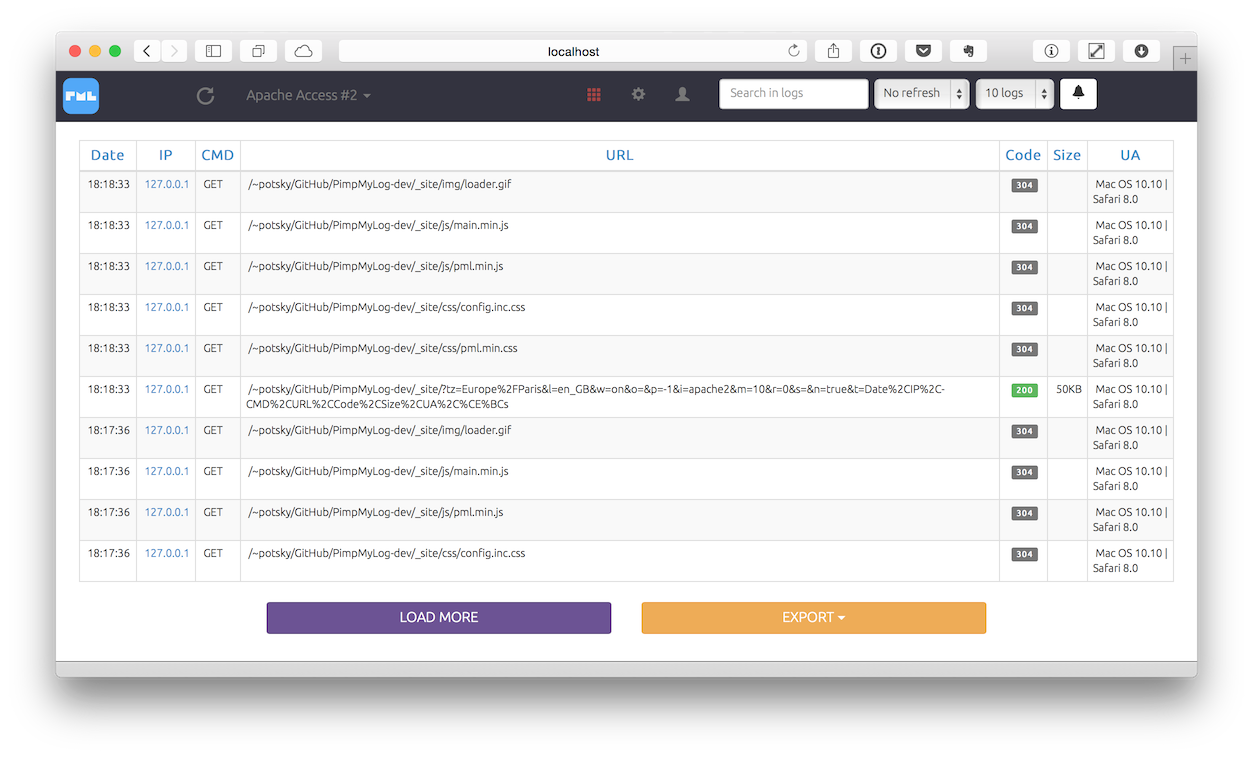
Task: Click the UA column header
Action: point(1130,155)
